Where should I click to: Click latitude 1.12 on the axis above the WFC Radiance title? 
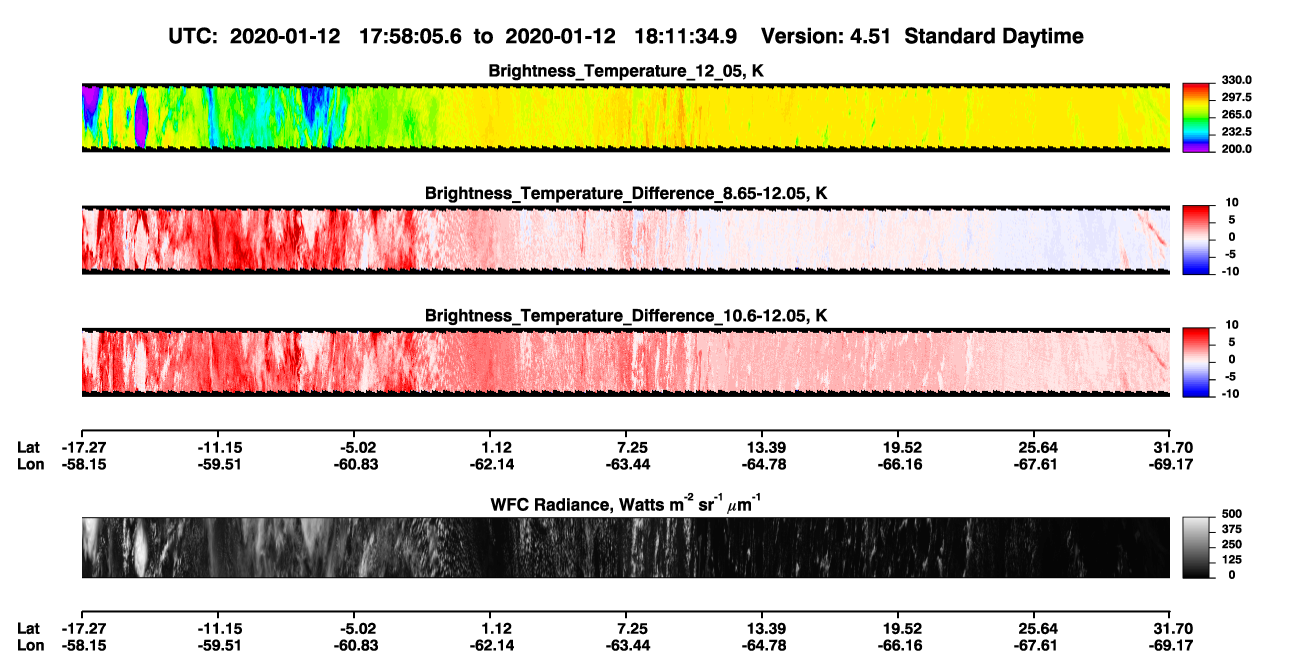(497, 447)
